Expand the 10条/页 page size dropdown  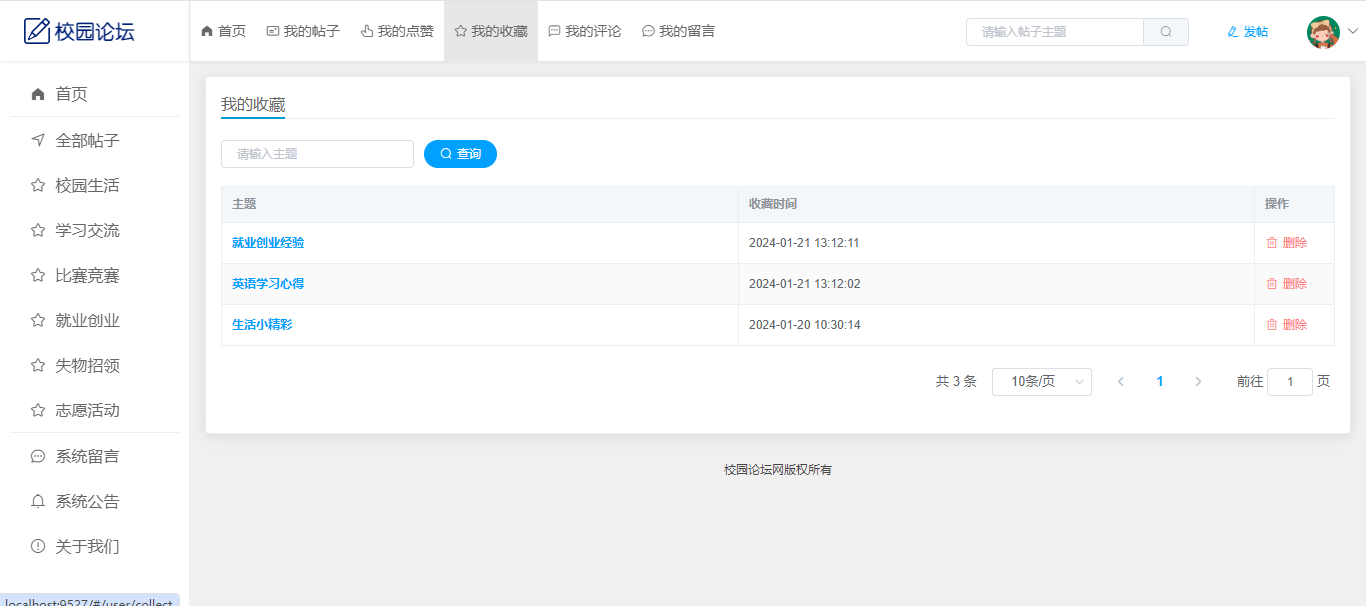tap(1041, 382)
